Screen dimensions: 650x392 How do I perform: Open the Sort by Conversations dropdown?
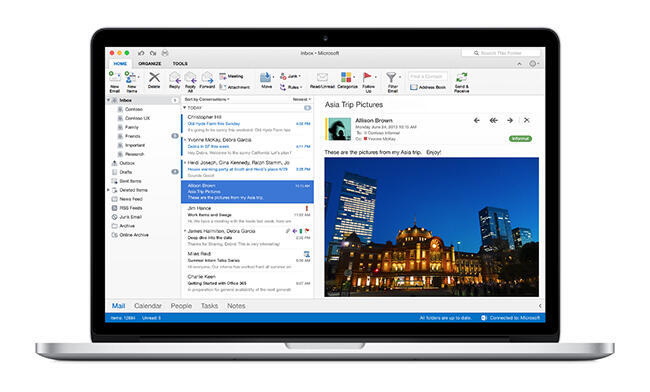click(x=207, y=99)
